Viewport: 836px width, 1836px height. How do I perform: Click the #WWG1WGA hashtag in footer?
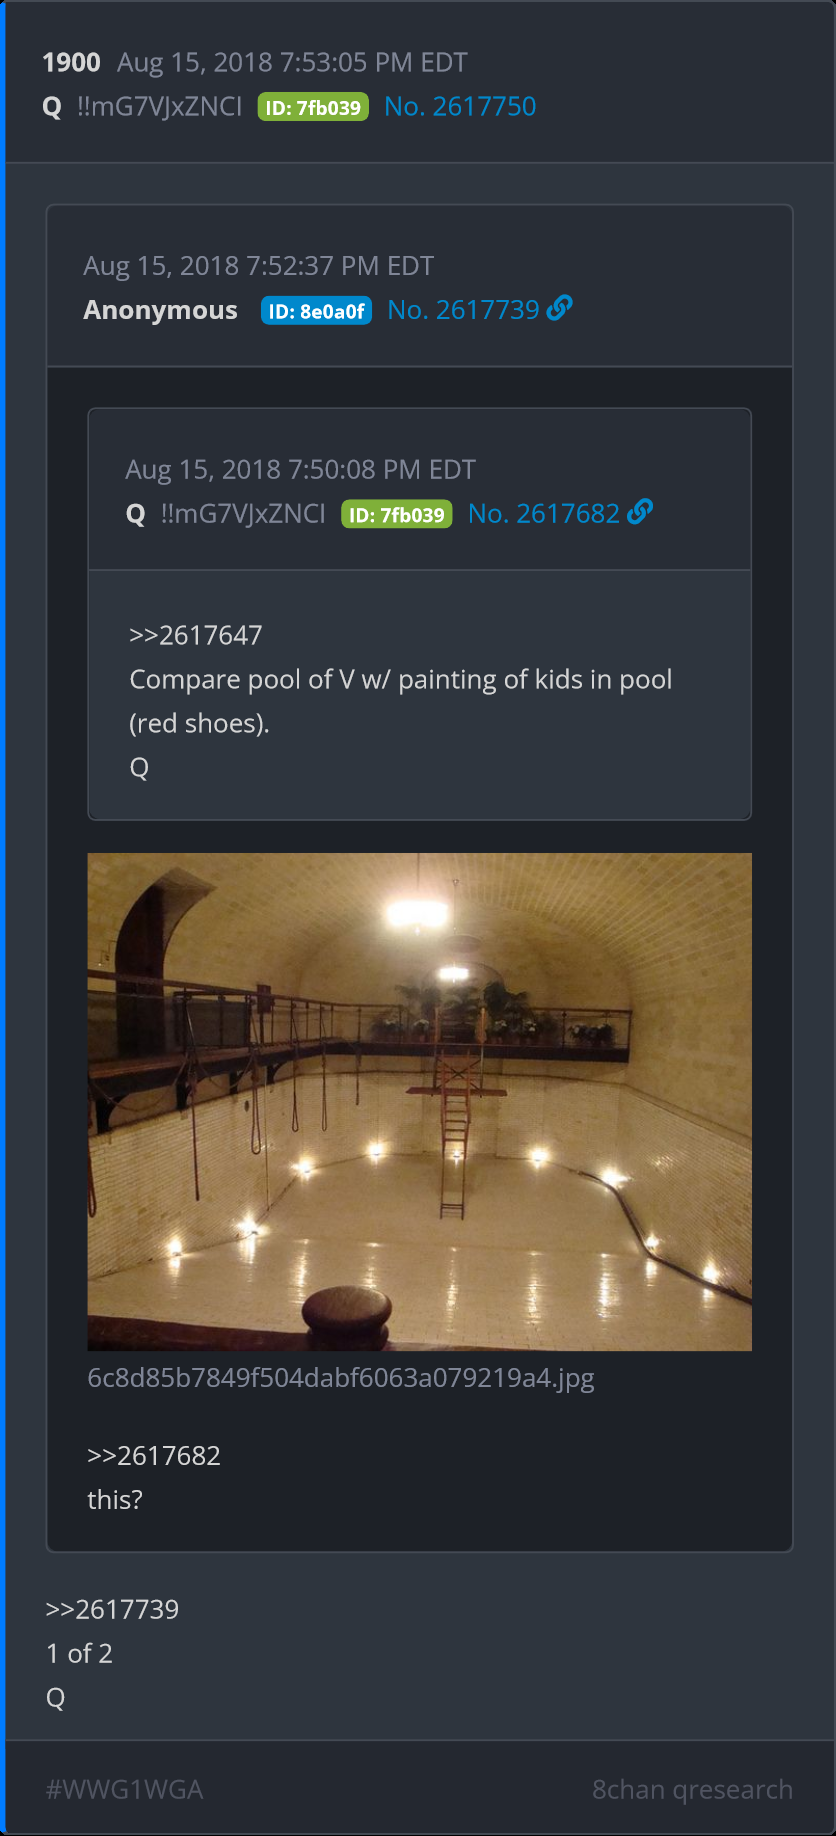click(x=124, y=1789)
